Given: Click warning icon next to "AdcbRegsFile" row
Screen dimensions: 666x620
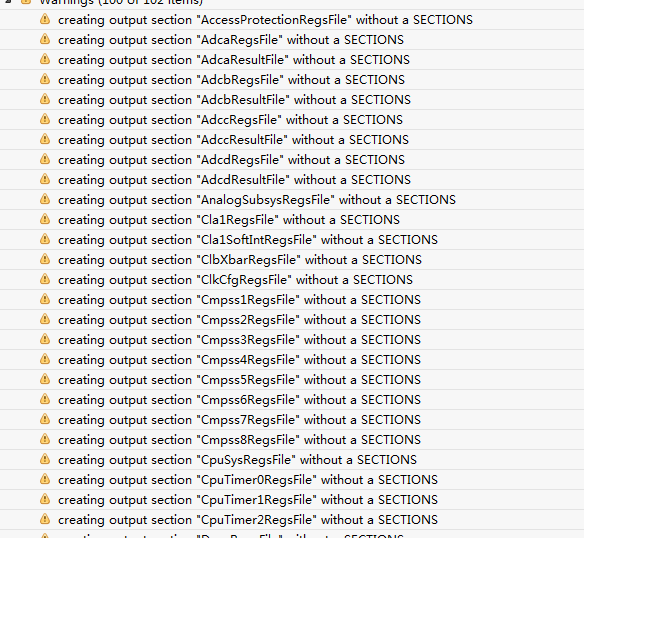Looking at the screenshot, I should click(x=44, y=80).
